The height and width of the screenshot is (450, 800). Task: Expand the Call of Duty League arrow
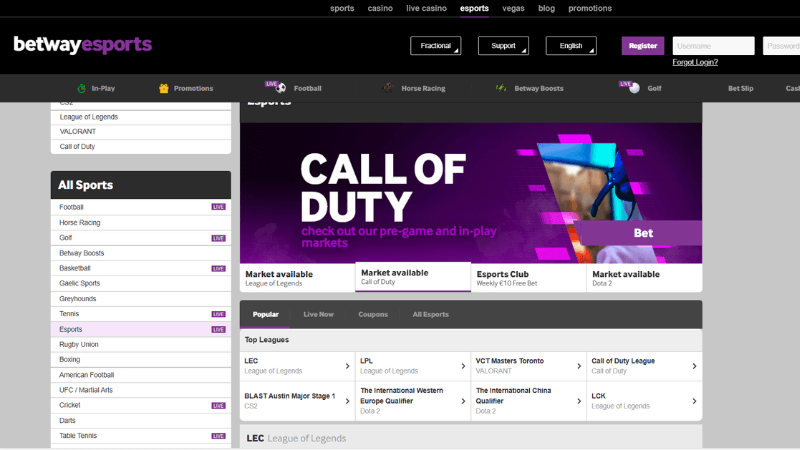tap(694, 366)
